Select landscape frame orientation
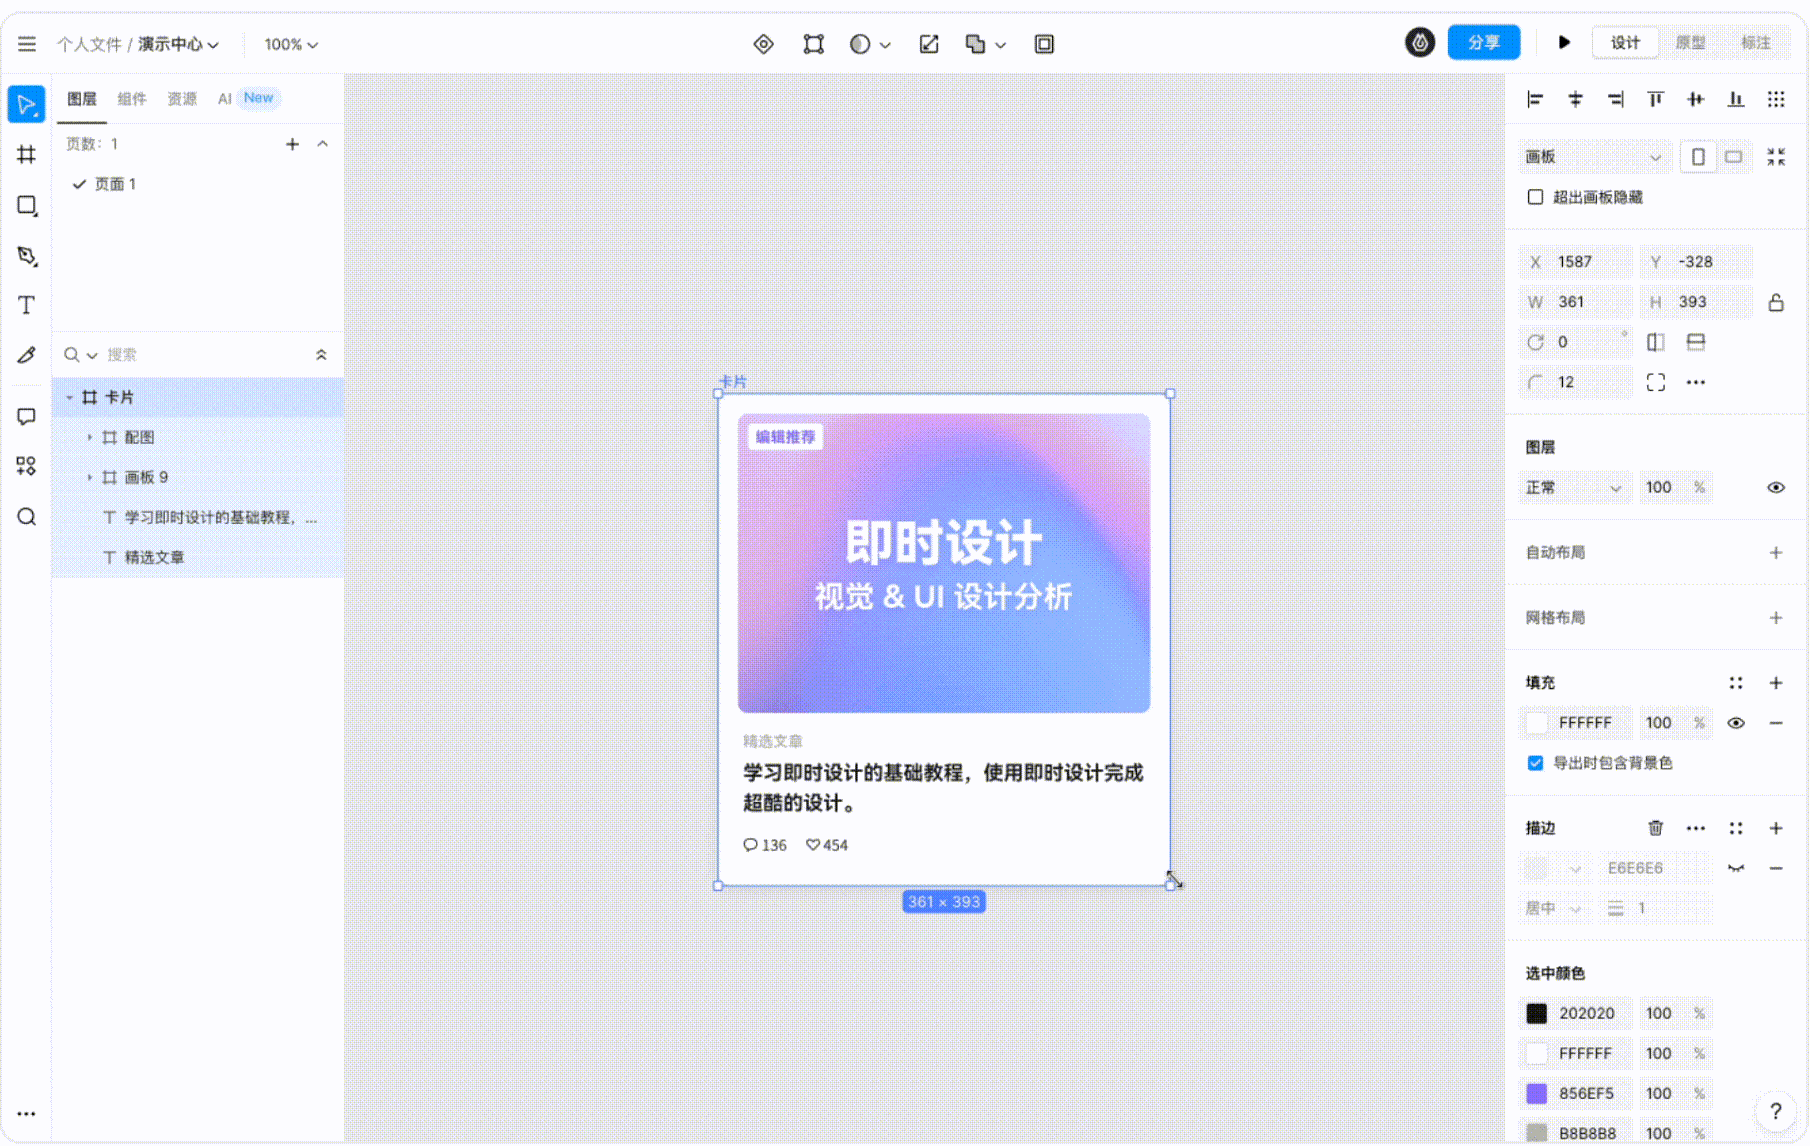Screen dimensions: 1810x1146 pyautogui.click(x=1734, y=157)
